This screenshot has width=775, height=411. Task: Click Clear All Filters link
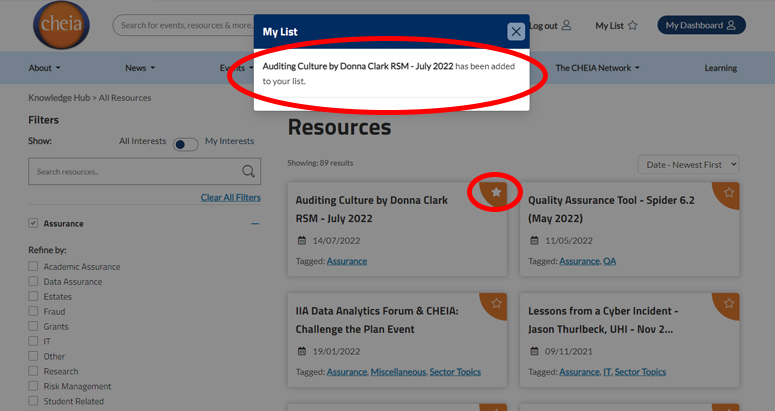(x=230, y=198)
